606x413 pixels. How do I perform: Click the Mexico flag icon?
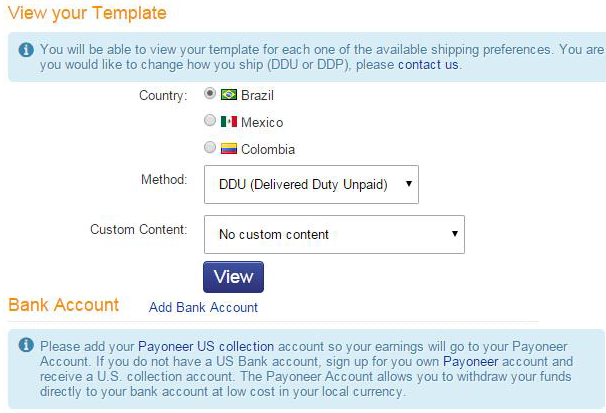pos(229,122)
